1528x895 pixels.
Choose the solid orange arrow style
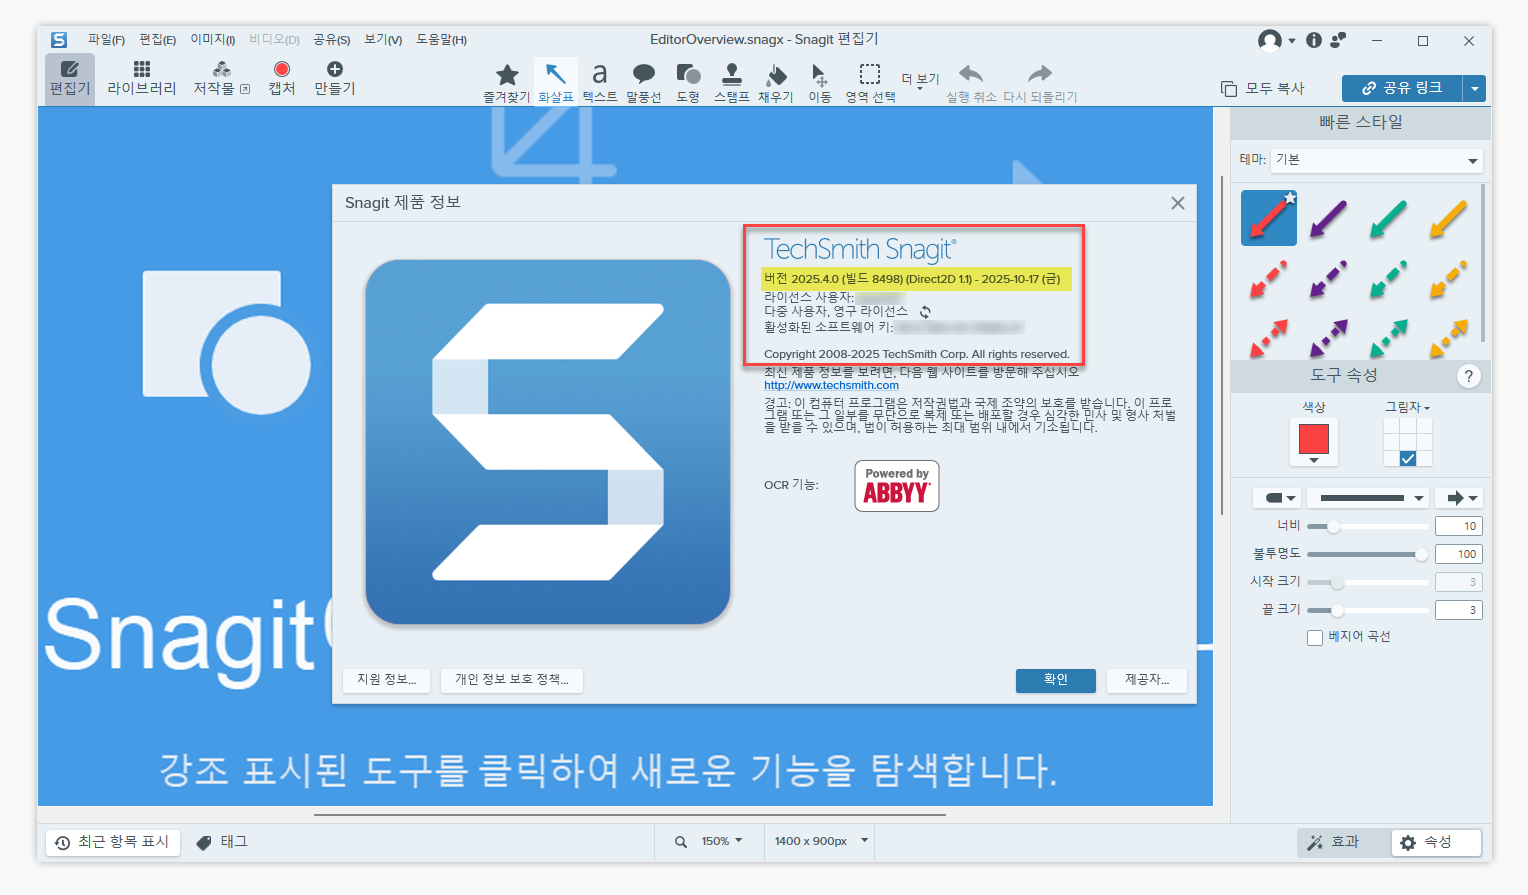tap(1448, 218)
